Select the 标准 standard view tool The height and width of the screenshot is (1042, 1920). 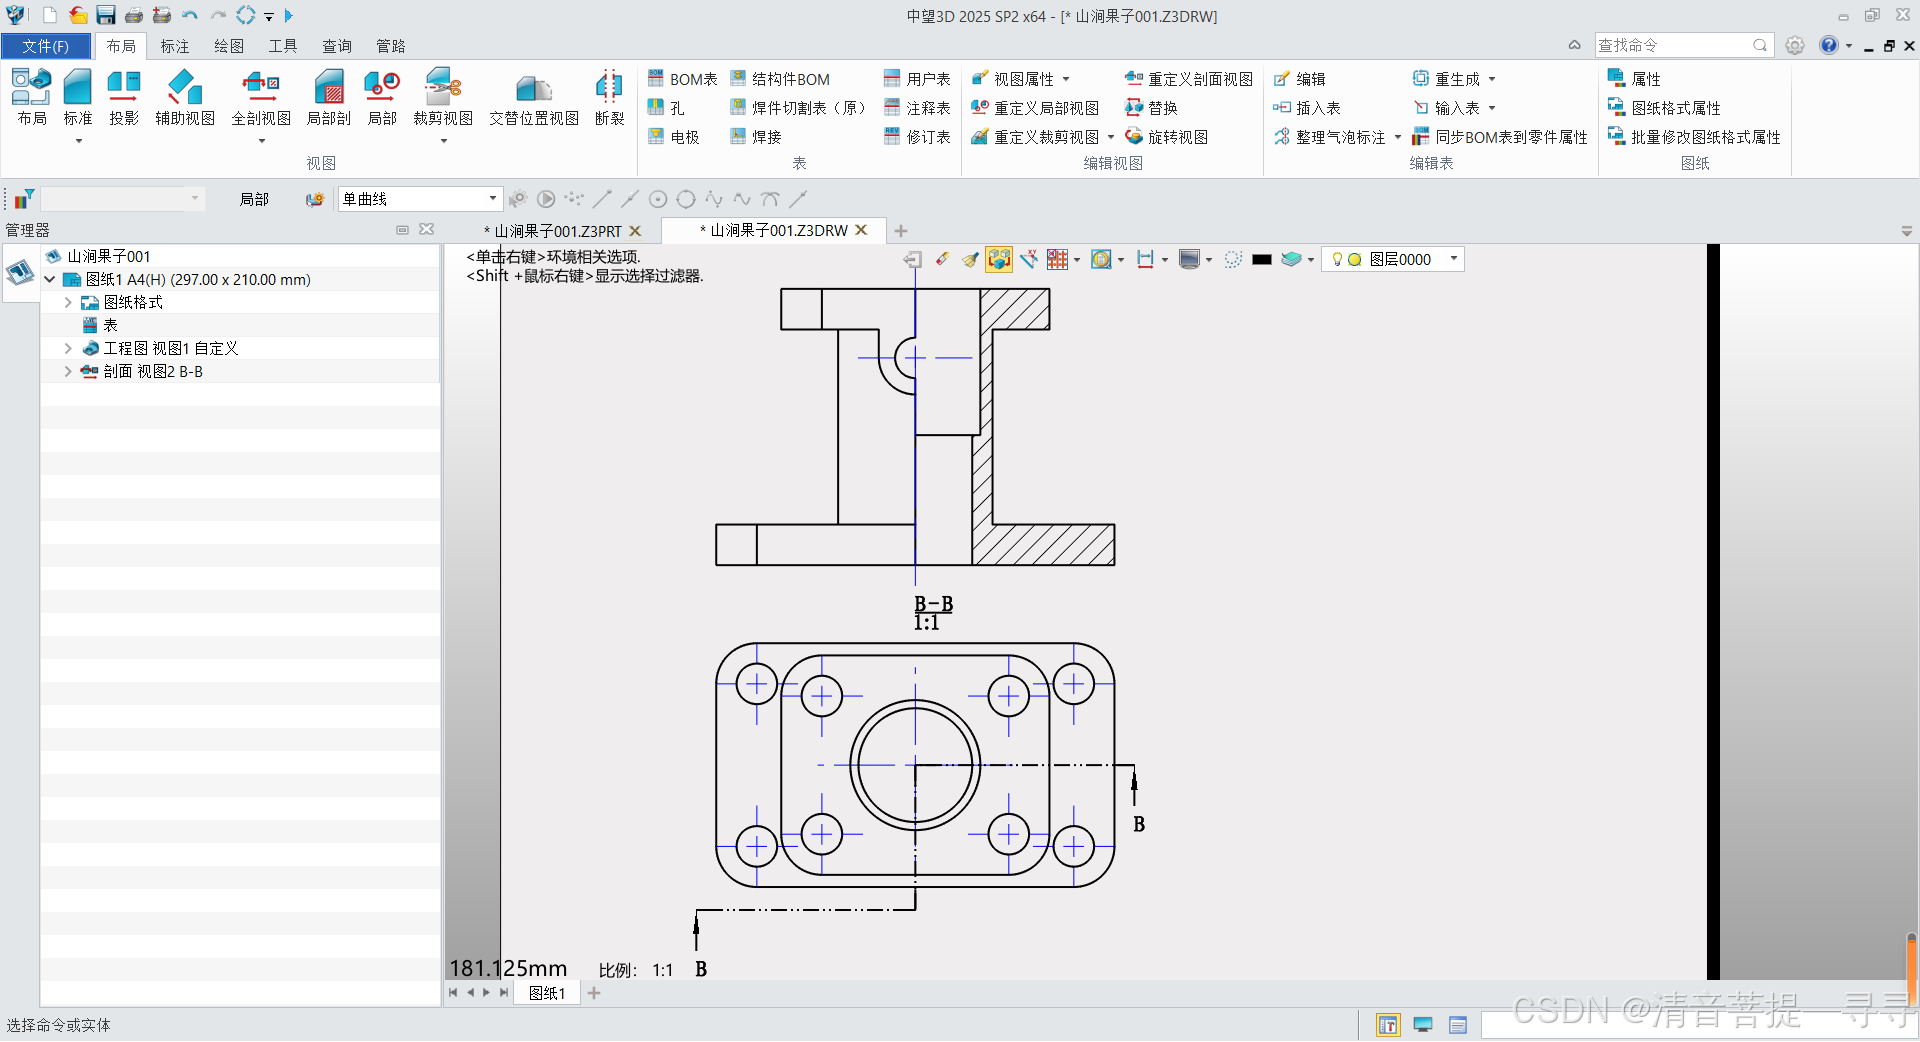tap(78, 97)
